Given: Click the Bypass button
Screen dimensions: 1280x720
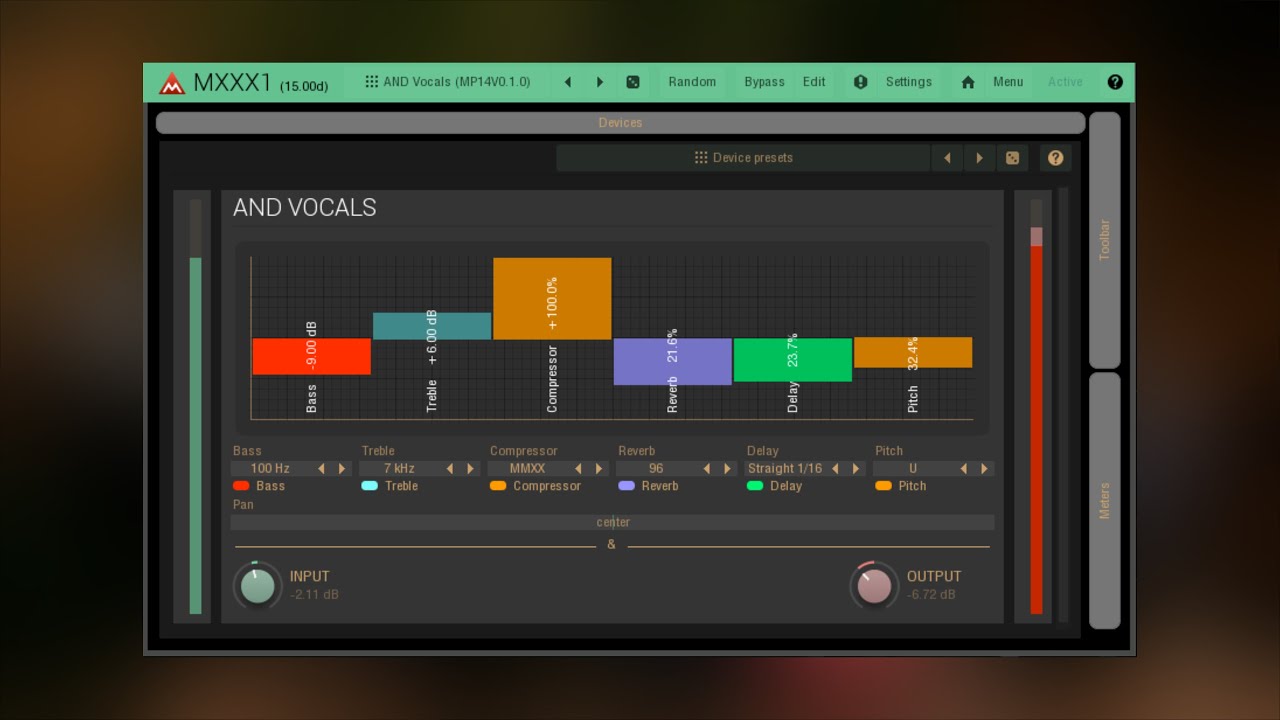Looking at the screenshot, I should tap(764, 82).
